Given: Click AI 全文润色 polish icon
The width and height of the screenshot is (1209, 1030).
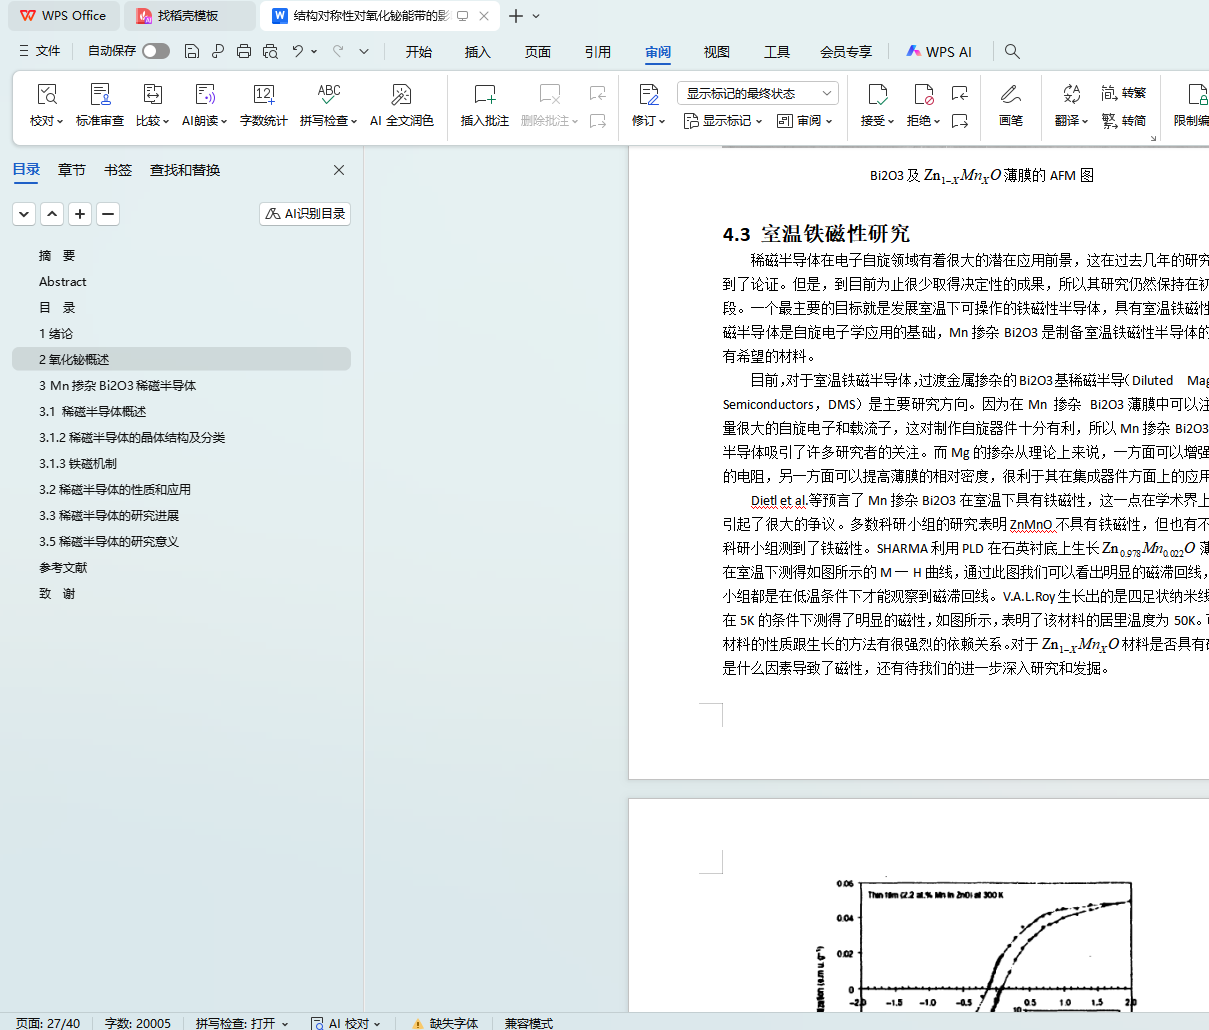Looking at the screenshot, I should (x=401, y=95).
